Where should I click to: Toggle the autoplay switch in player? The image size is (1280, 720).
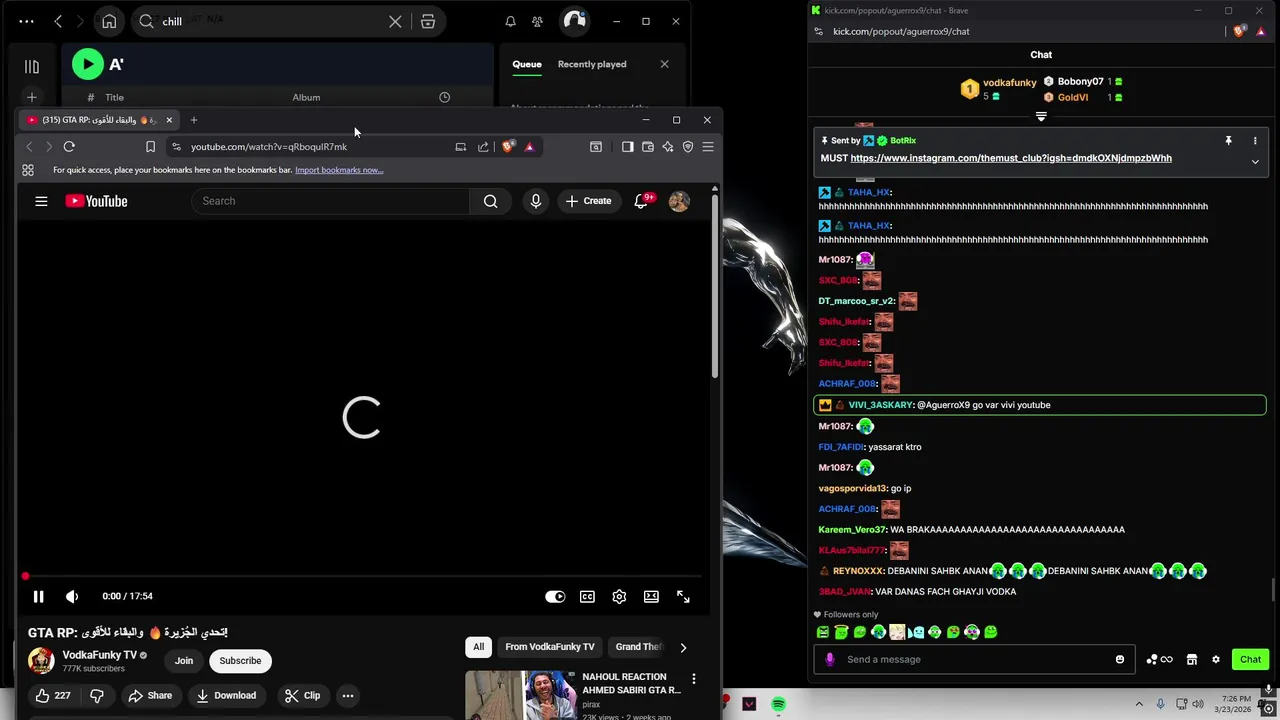(555, 596)
